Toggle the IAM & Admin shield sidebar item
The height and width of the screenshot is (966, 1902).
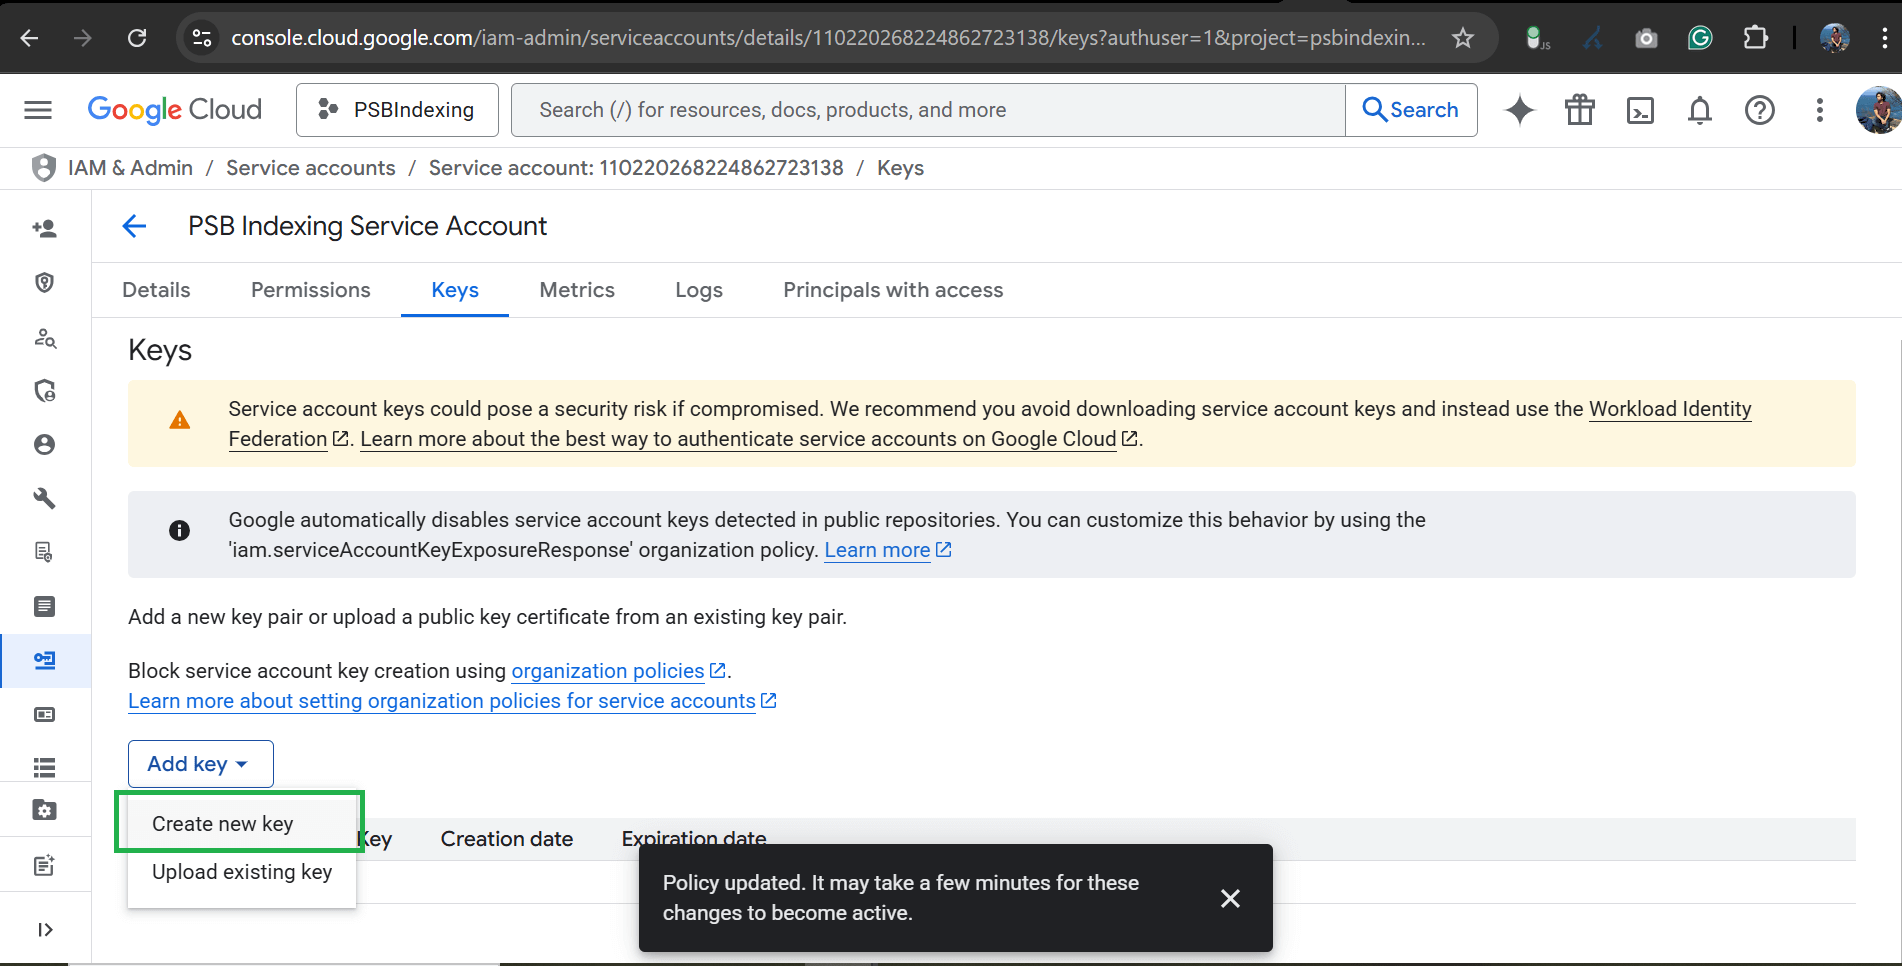45,283
